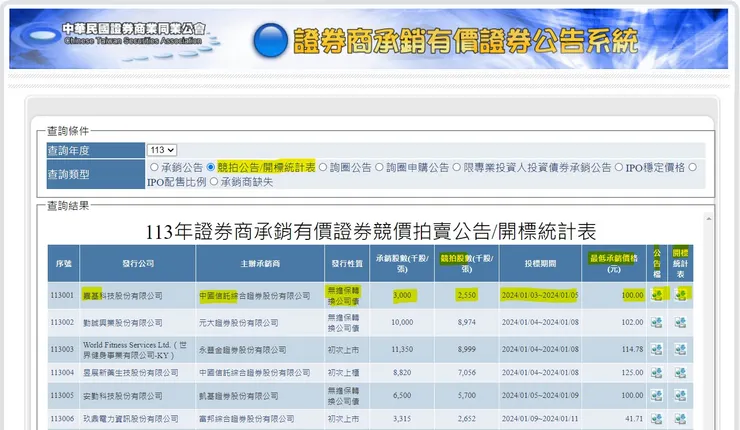Viewport: 740px width, 430px height.
Task: Click underwriter 元大證券股份有限公司
Action: [x=239, y=323]
